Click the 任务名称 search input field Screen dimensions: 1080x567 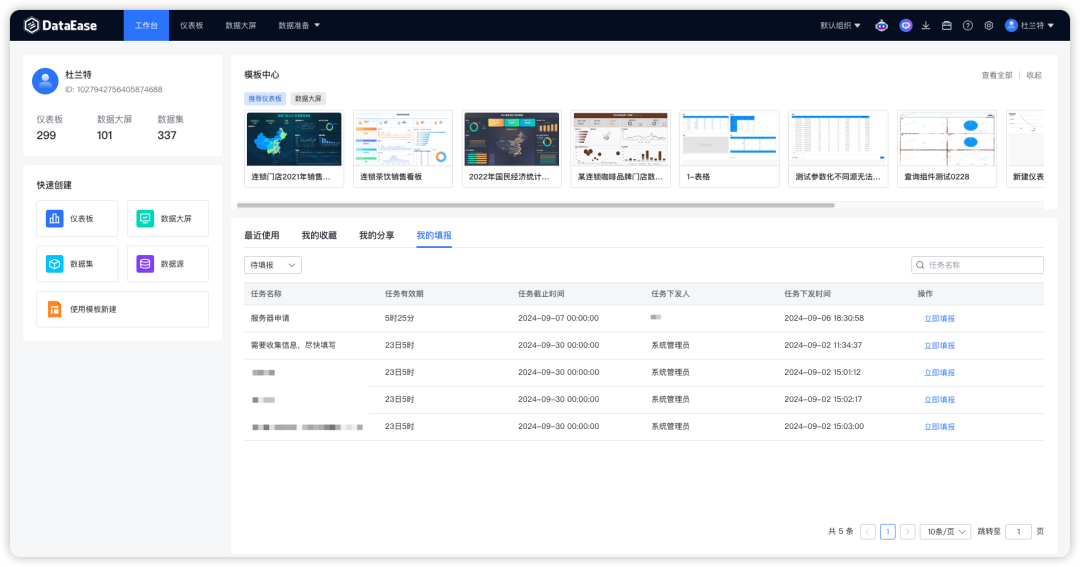point(983,265)
